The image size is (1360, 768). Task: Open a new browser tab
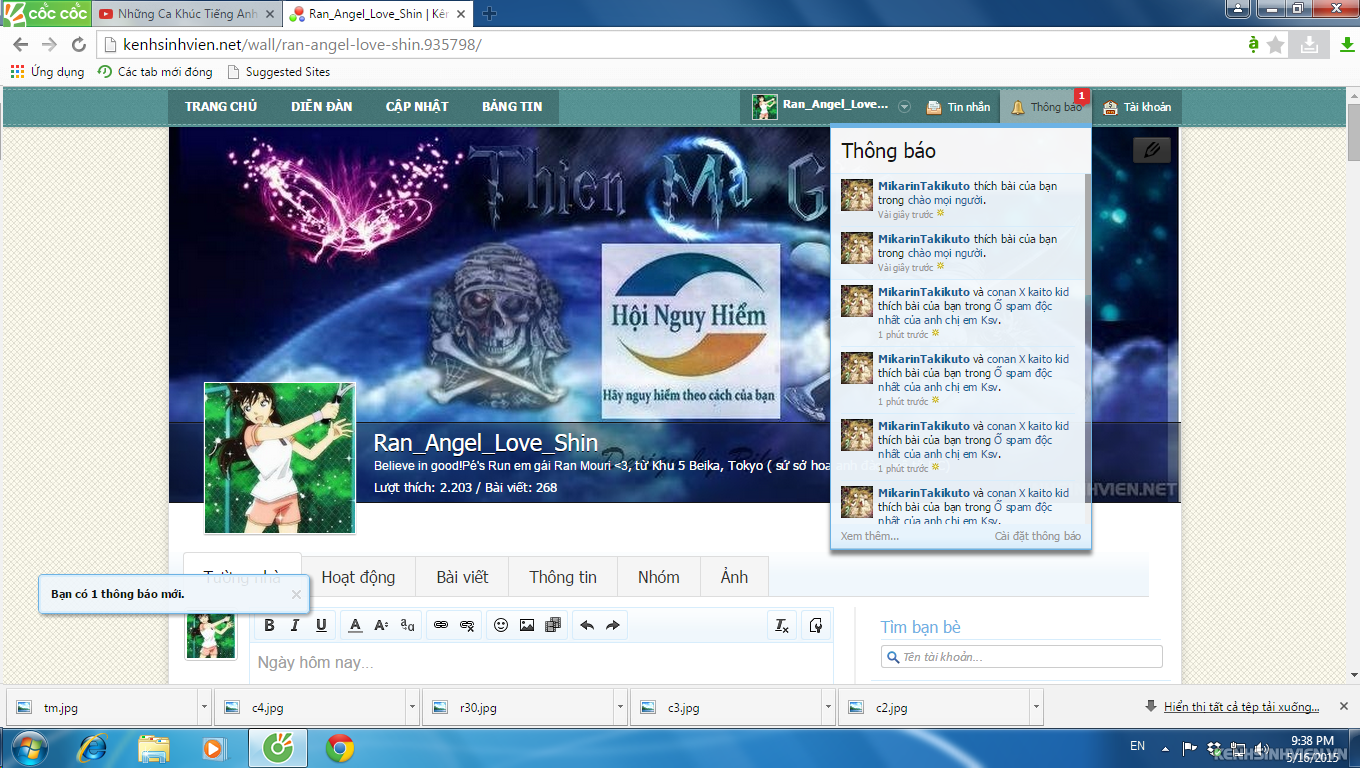pos(489,14)
